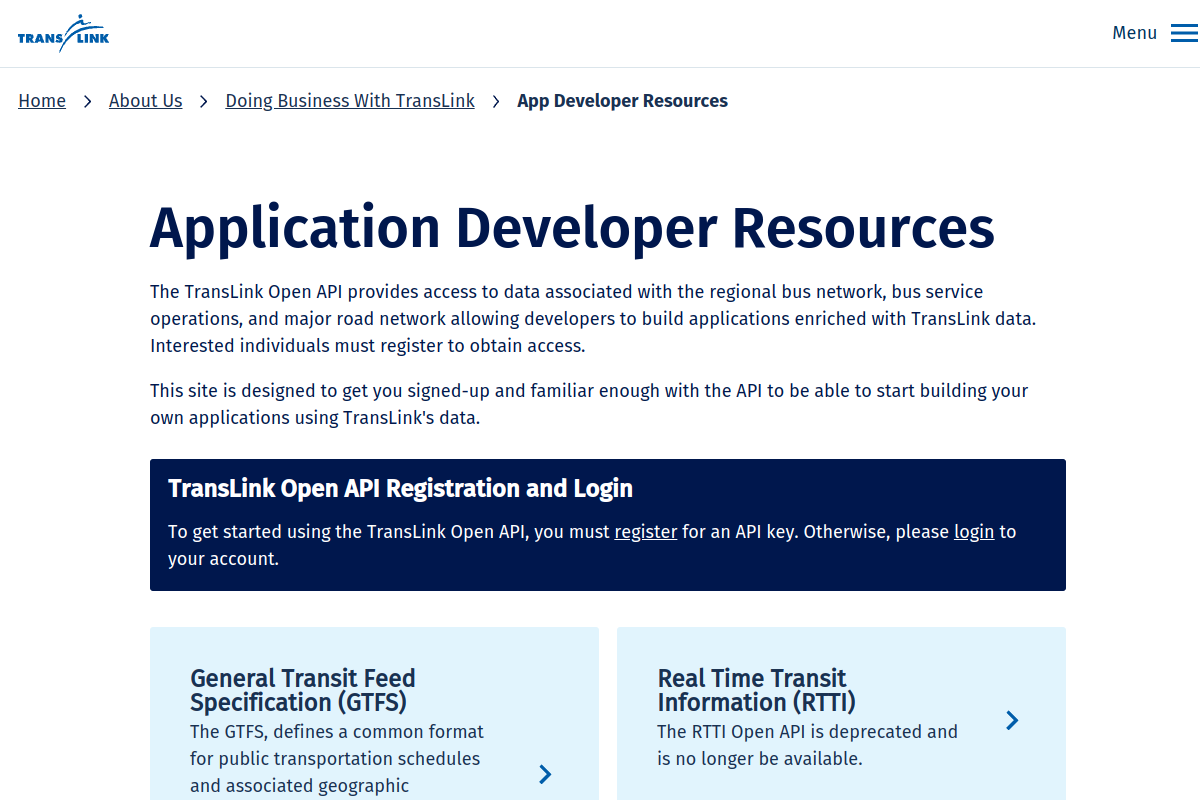Click the Application Developer Resources page heading
The height and width of the screenshot is (800, 1200).
(x=572, y=228)
